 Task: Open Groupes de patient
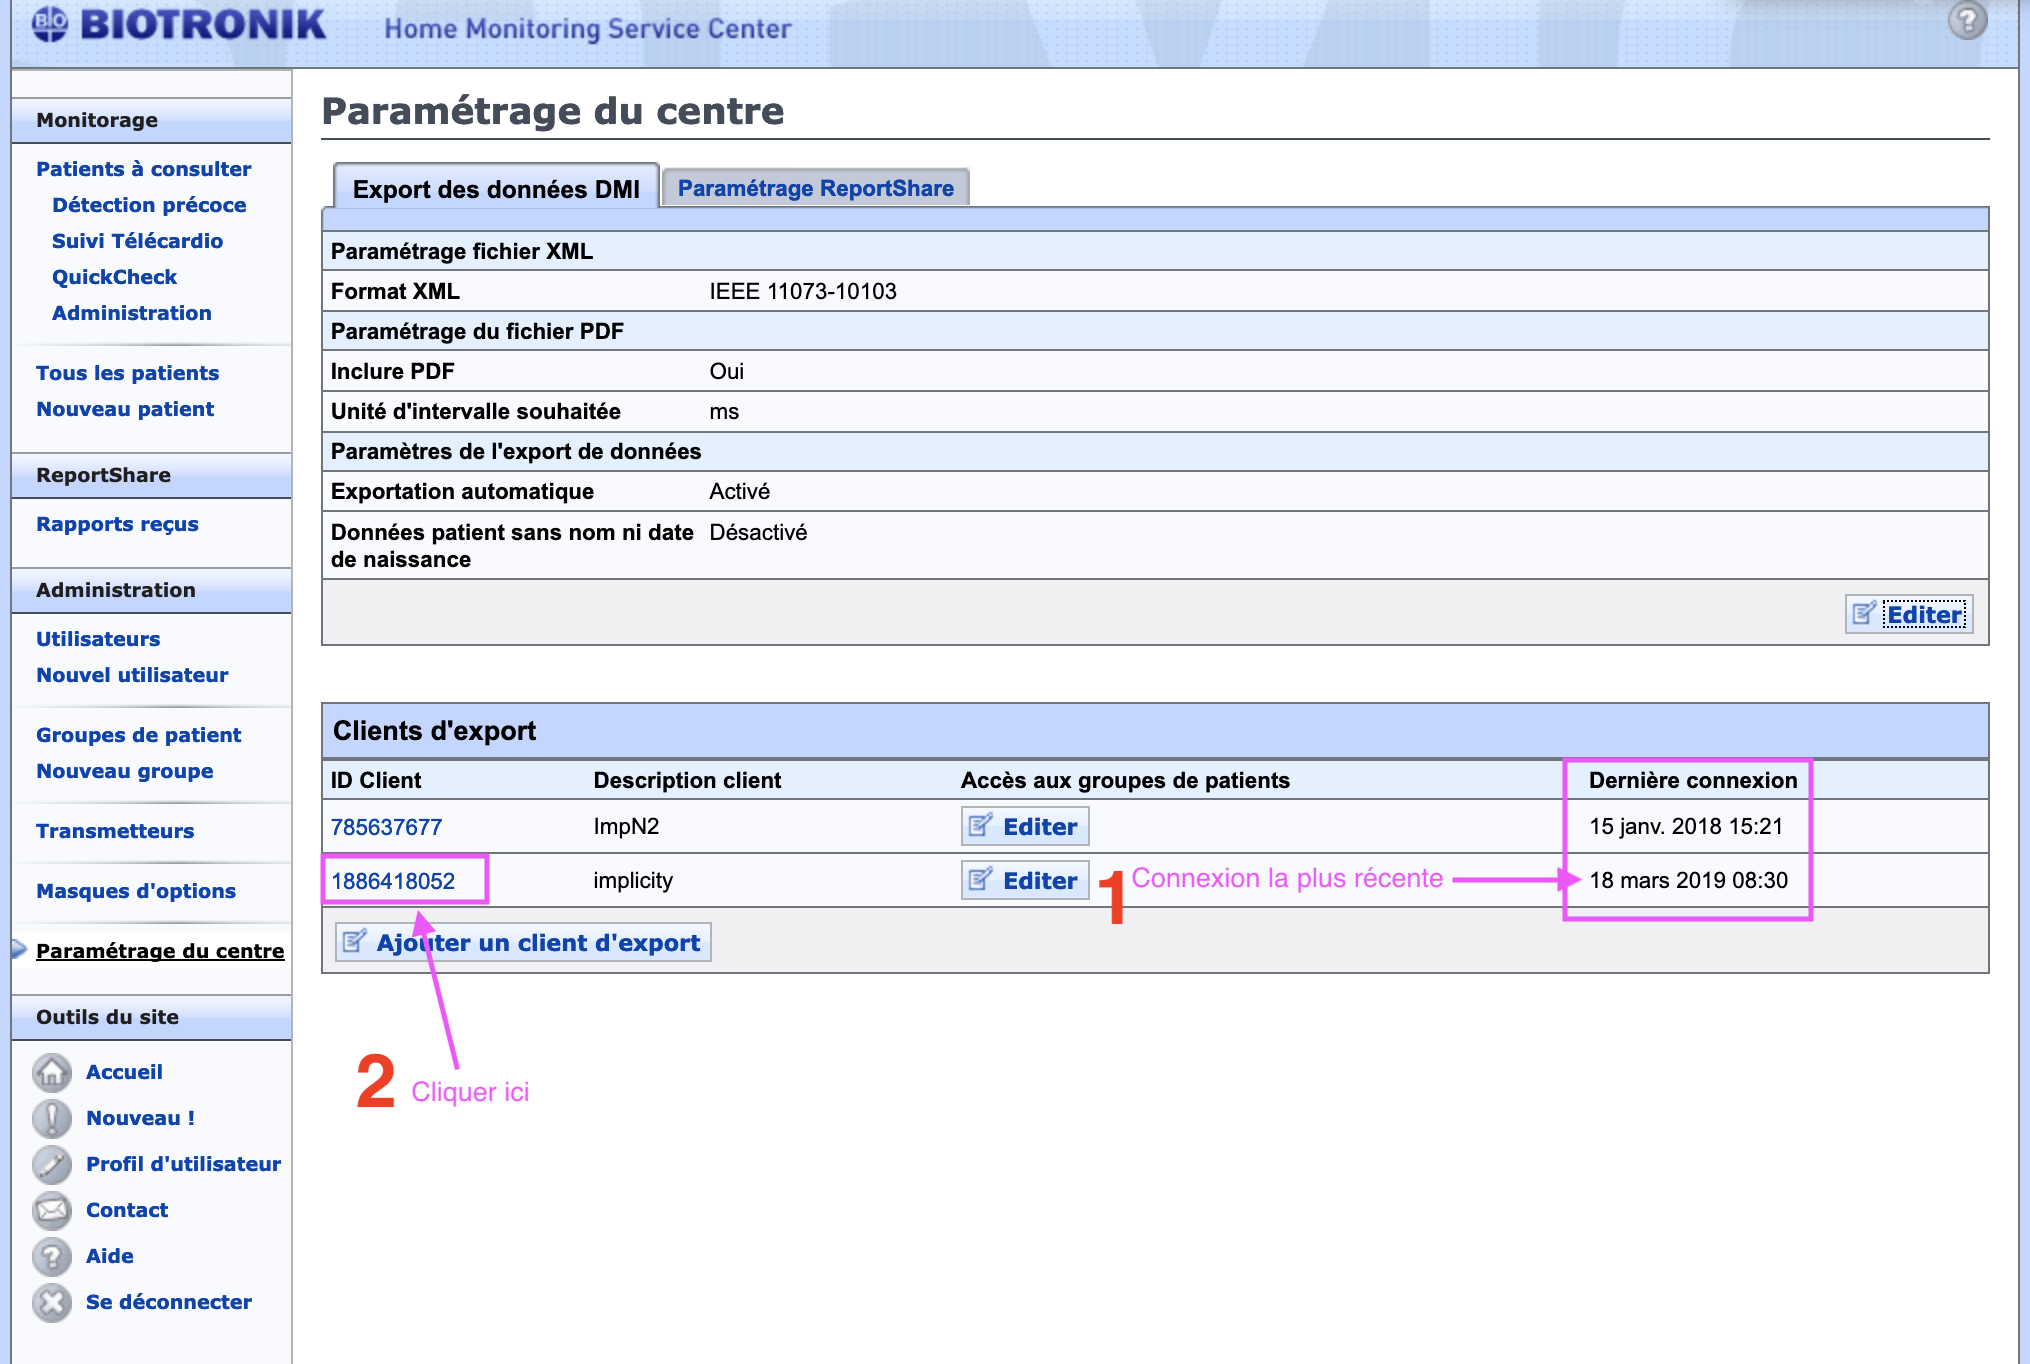[138, 735]
